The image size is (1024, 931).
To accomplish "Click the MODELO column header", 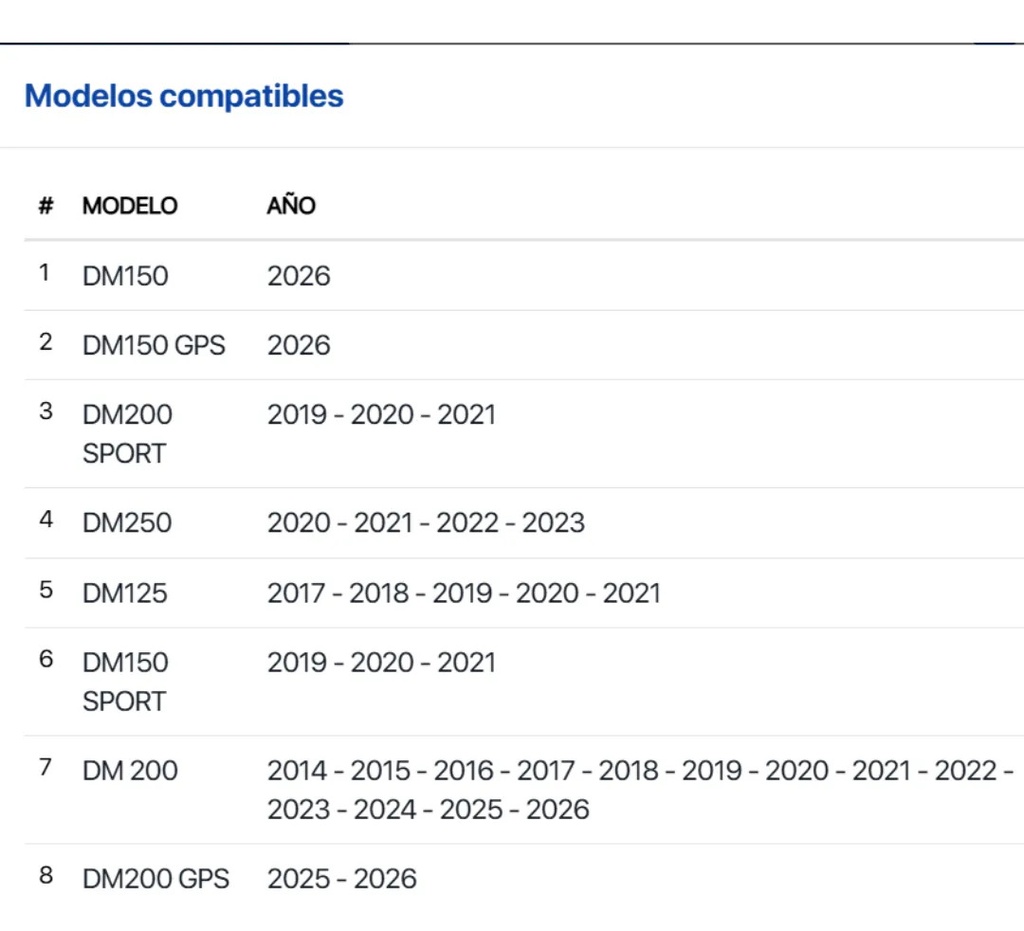I will pyautogui.click(x=130, y=206).
